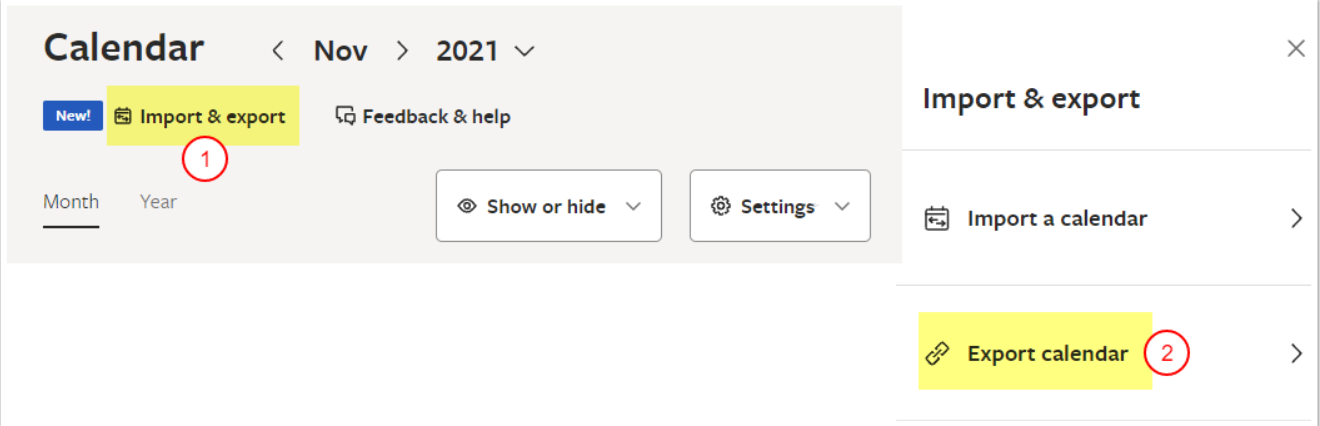Go to next month arrow
This screenshot has height=426, width=1320.
(402, 51)
